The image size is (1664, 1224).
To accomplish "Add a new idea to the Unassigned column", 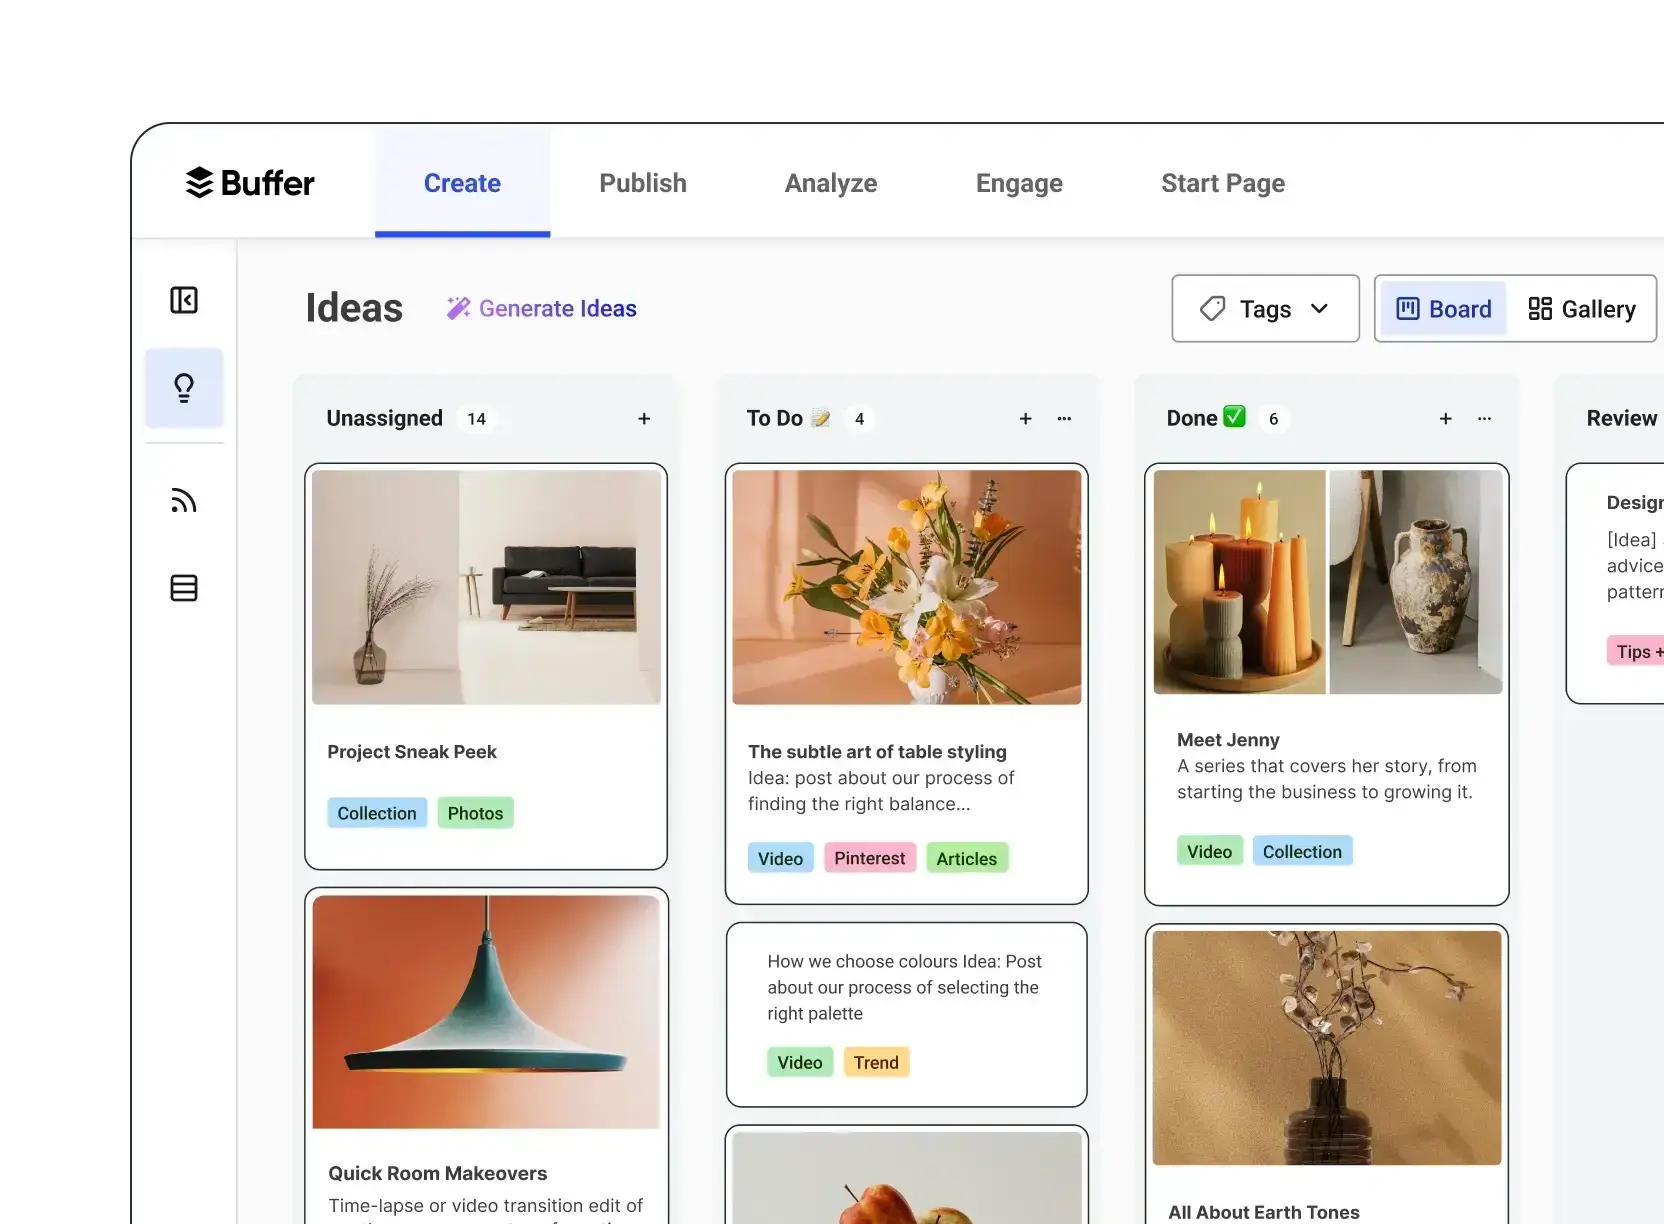I will pos(643,419).
